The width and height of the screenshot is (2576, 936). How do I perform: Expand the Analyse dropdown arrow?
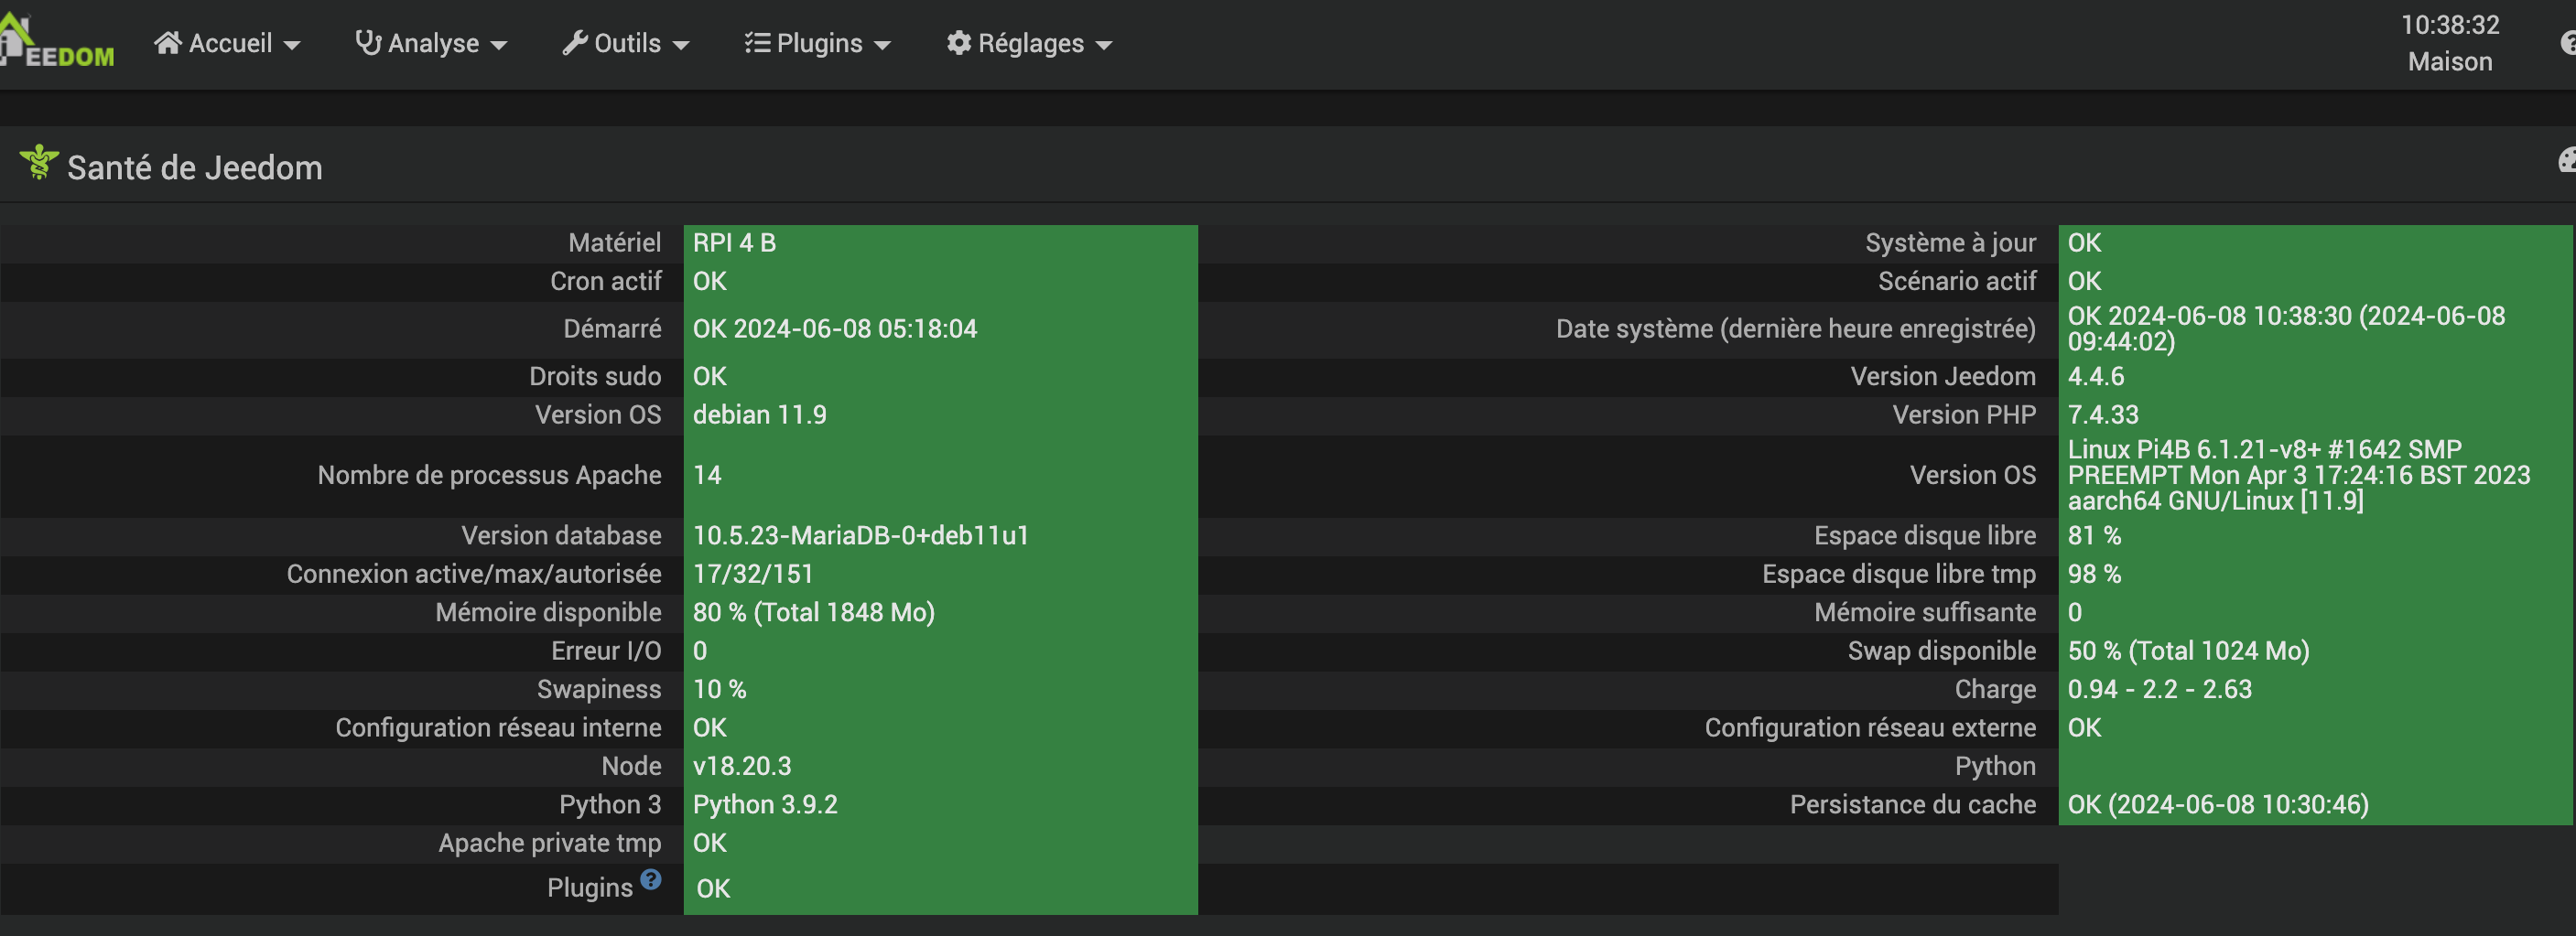click(x=499, y=45)
